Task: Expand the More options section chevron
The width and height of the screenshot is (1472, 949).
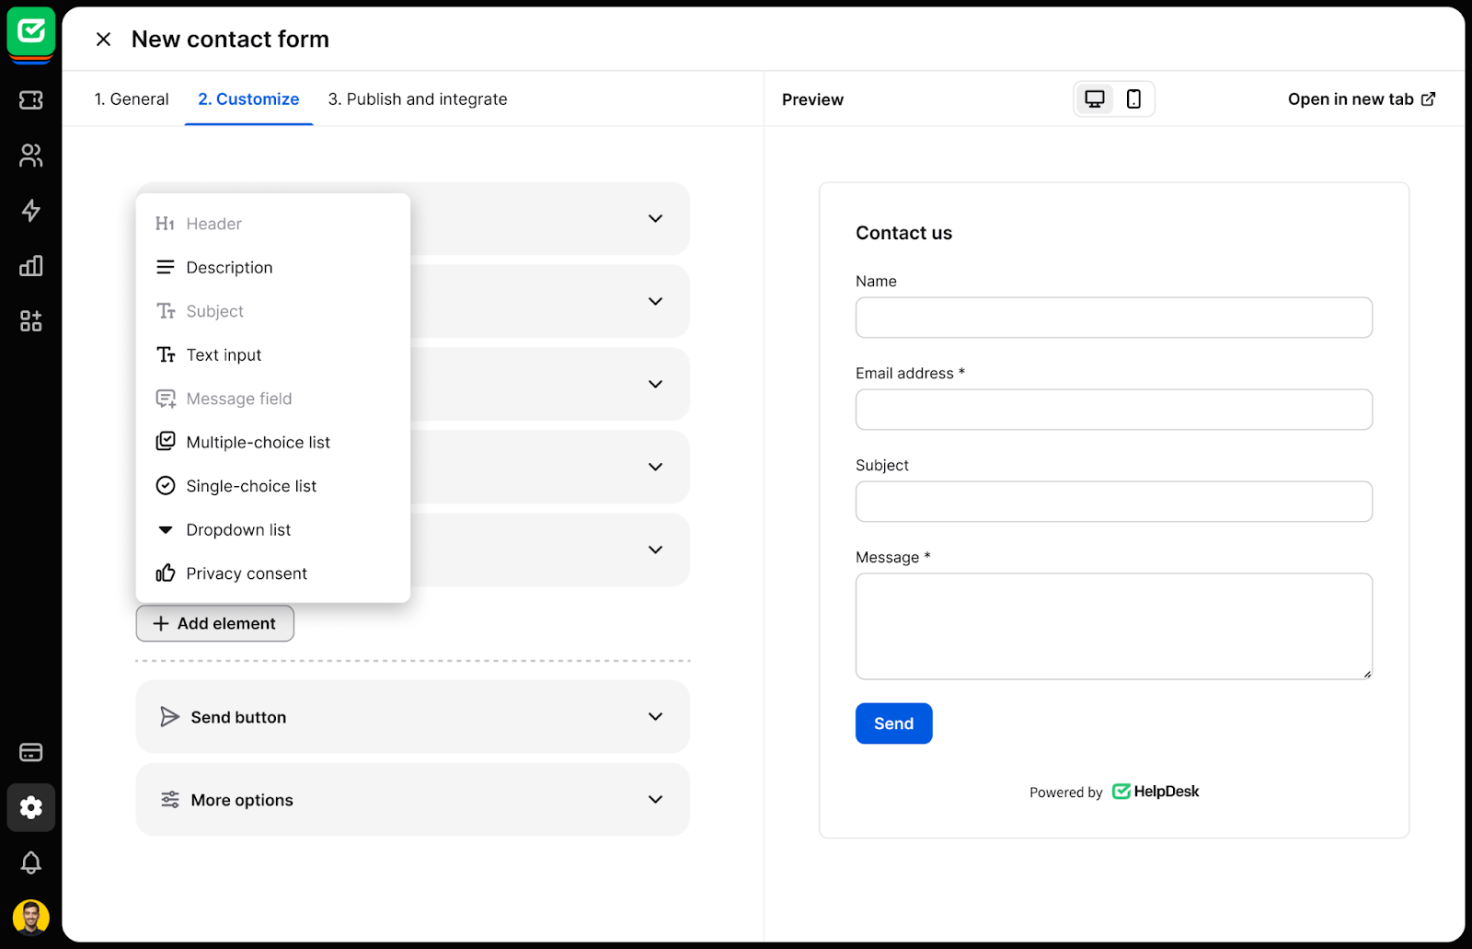Action: coord(655,800)
